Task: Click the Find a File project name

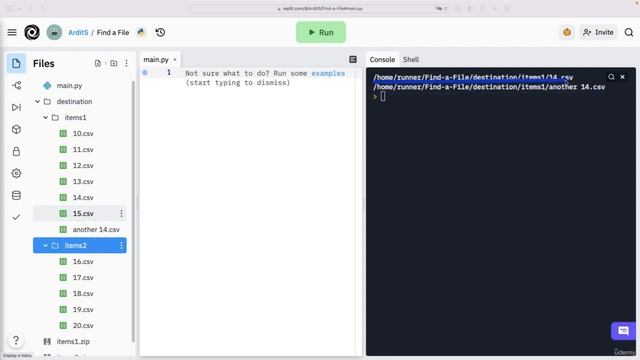Action: point(113,32)
